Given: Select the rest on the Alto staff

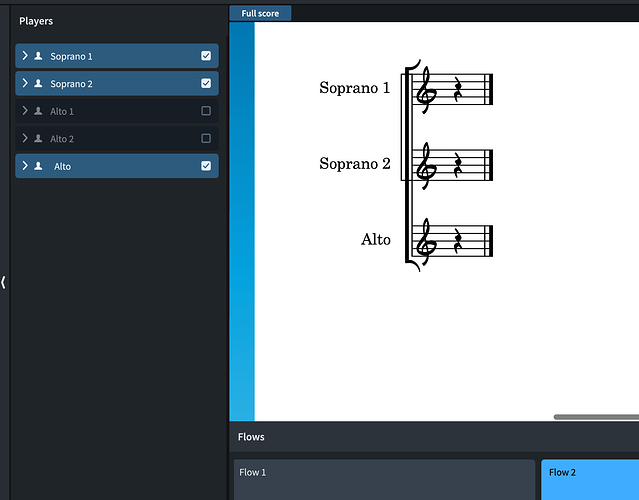Looking at the screenshot, I should point(458,242).
